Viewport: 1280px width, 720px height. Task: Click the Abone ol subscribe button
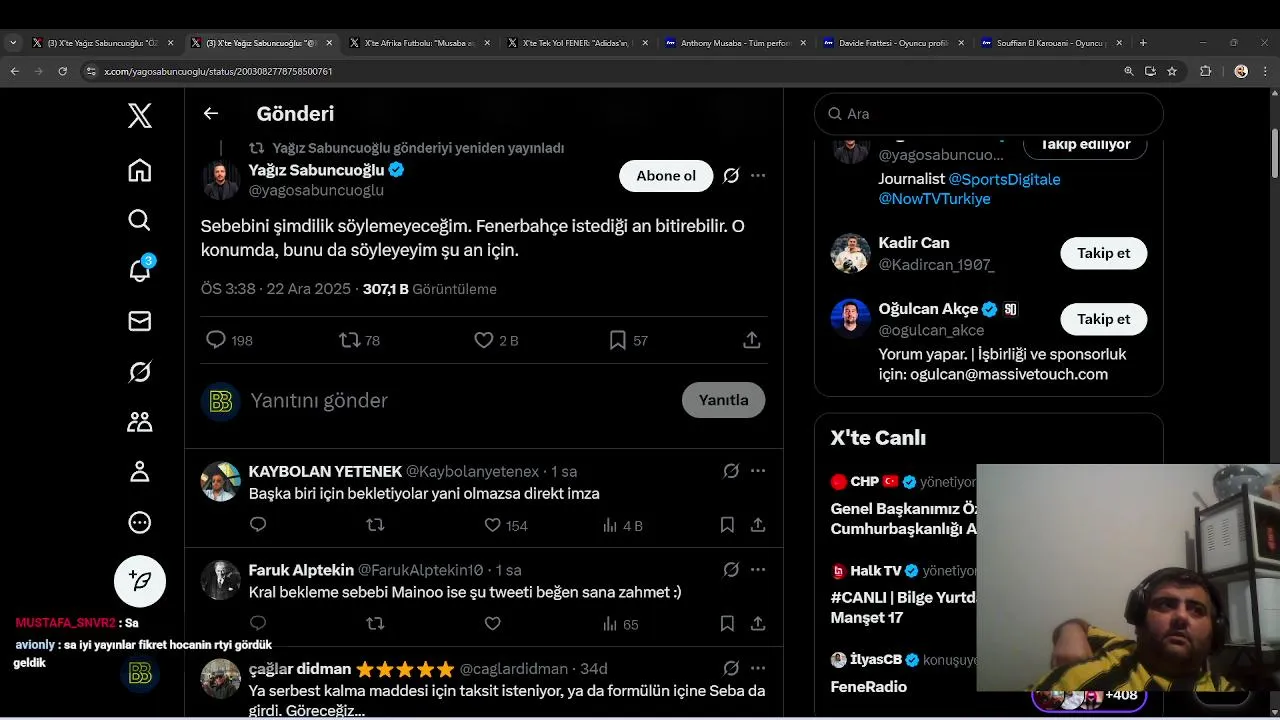tap(666, 176)
